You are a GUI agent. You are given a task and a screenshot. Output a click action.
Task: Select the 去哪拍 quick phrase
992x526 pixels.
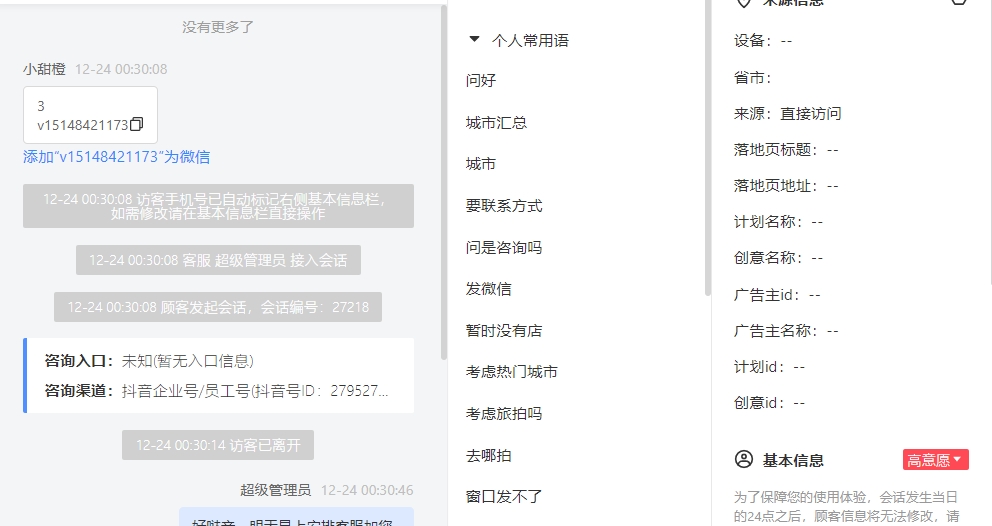tap(488, 455)
